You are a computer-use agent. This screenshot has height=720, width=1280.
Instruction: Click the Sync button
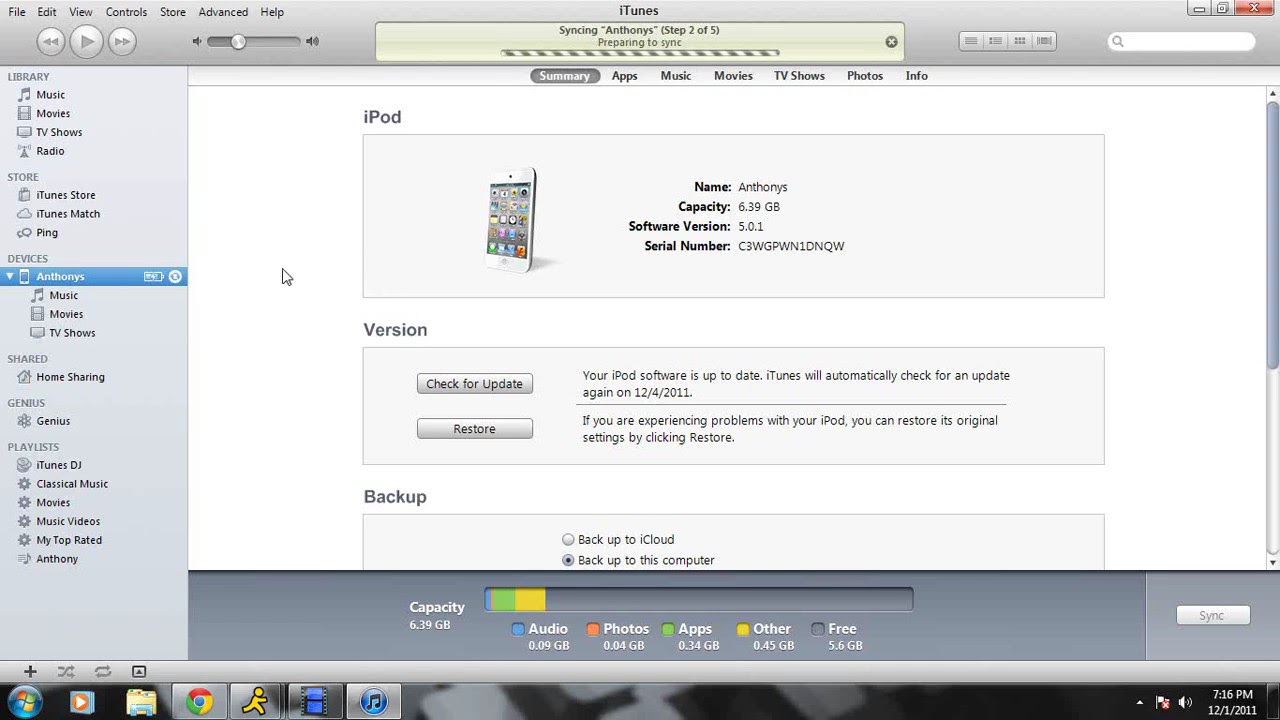[1212, 616]
